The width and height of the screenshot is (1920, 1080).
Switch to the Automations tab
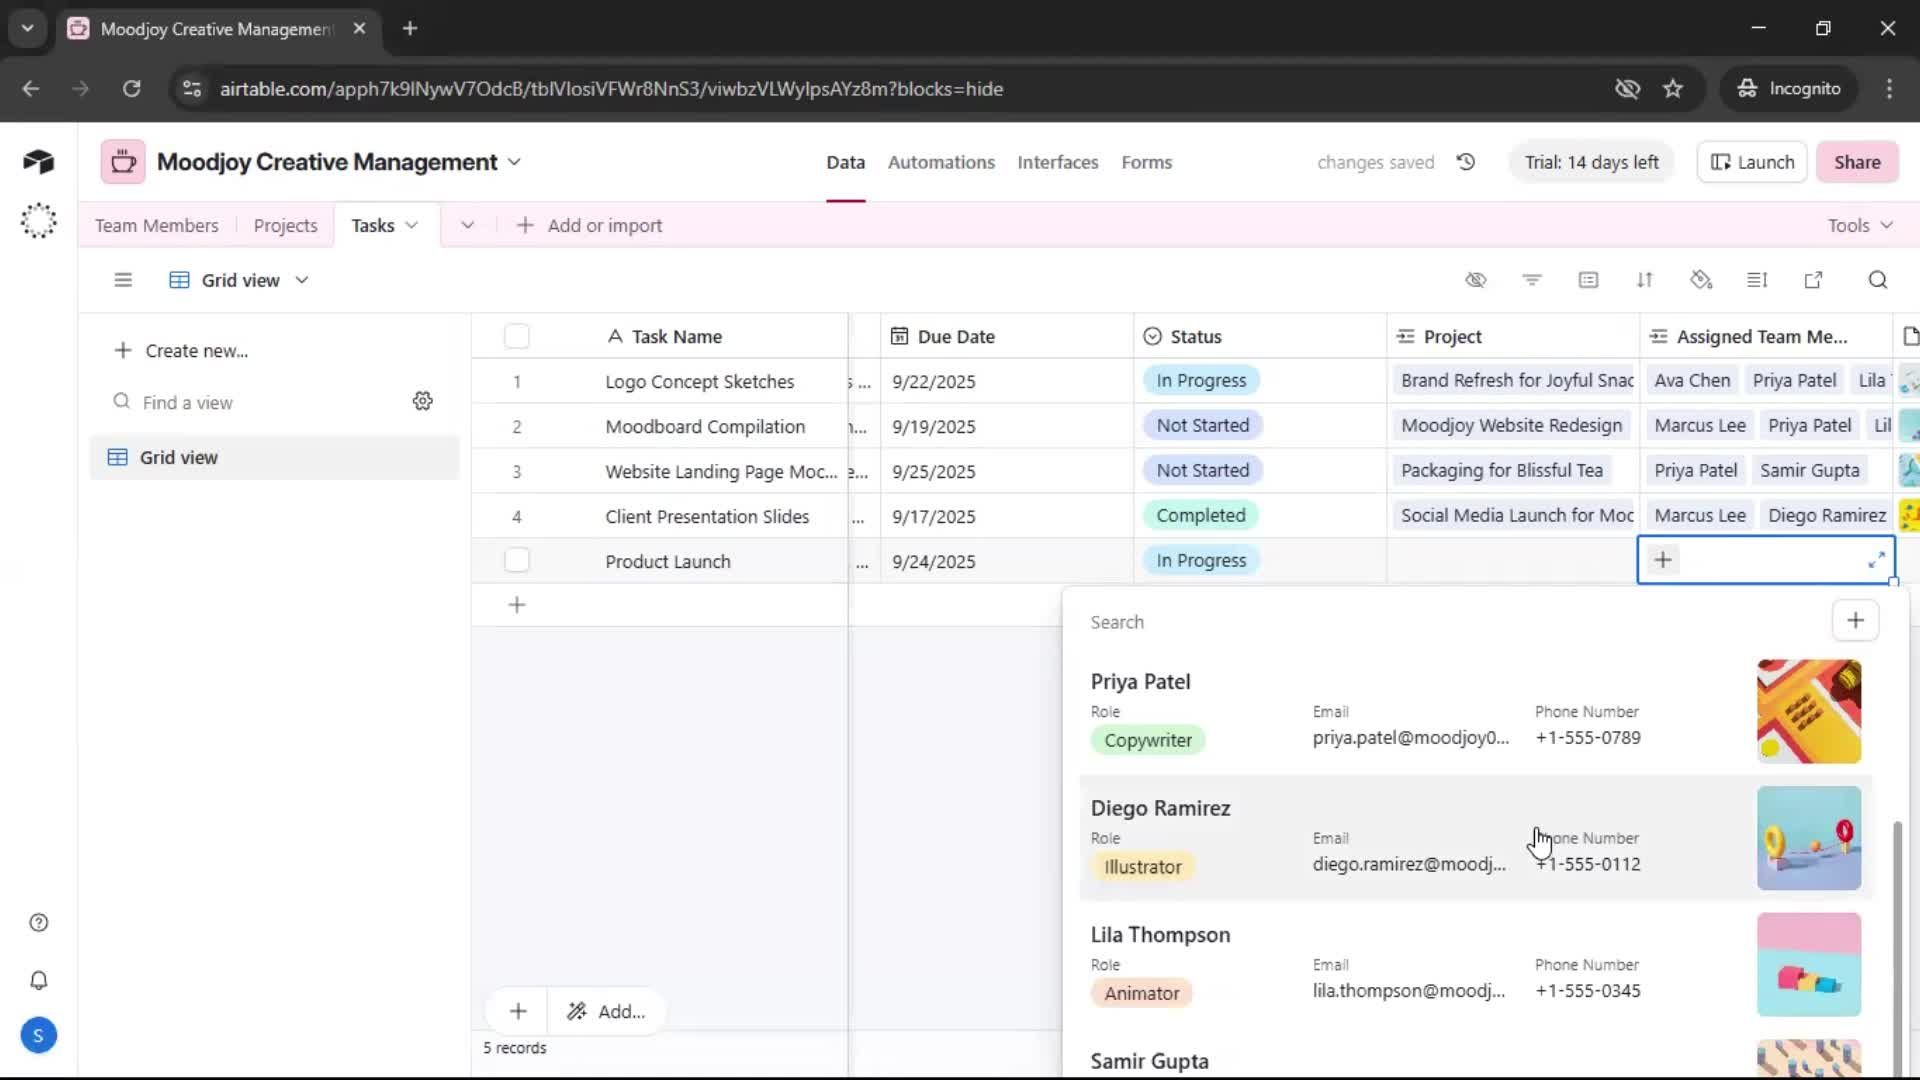[941, 162]
